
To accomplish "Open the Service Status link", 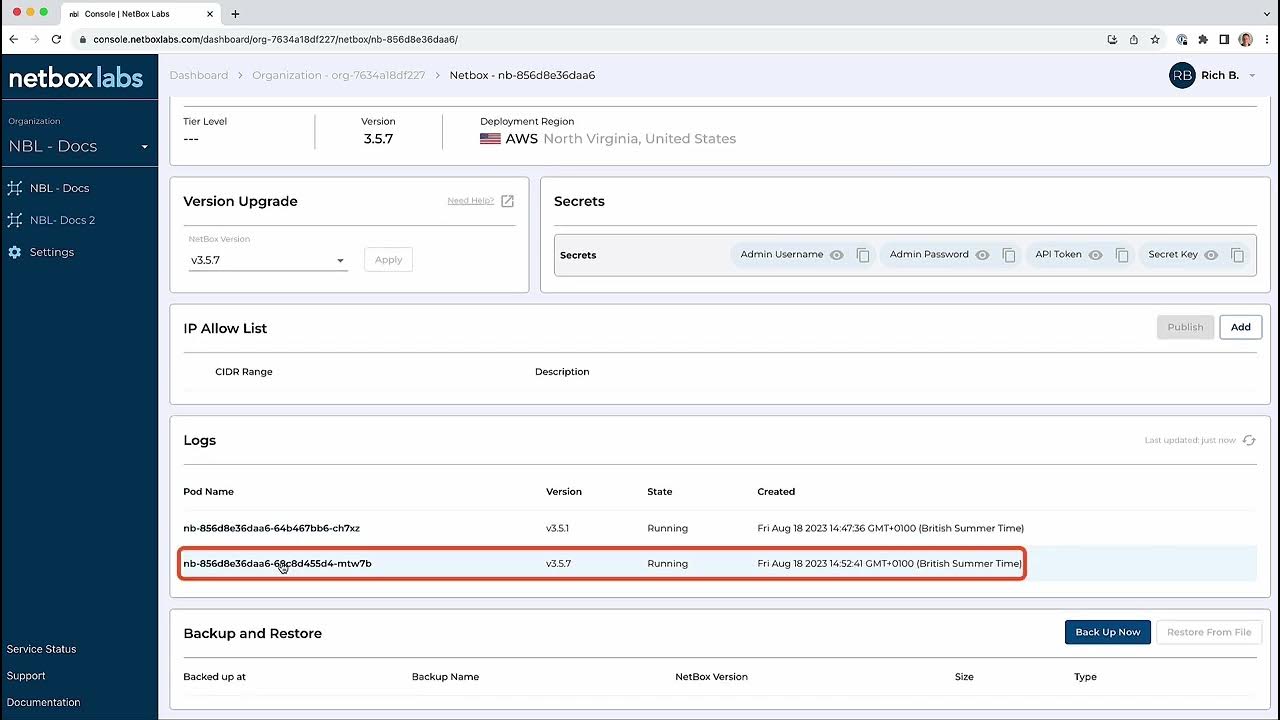I will pyautogui.click(x=41, y=649).
